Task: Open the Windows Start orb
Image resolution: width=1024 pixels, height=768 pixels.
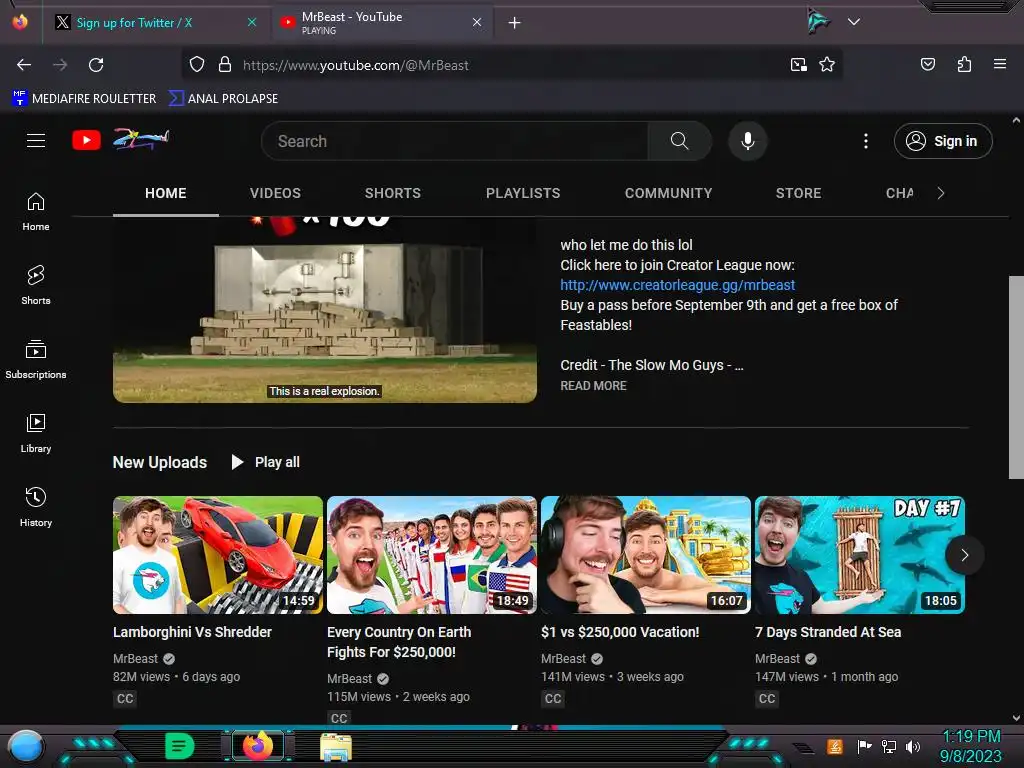Action: pyautogui.click(x=26, y=747)
